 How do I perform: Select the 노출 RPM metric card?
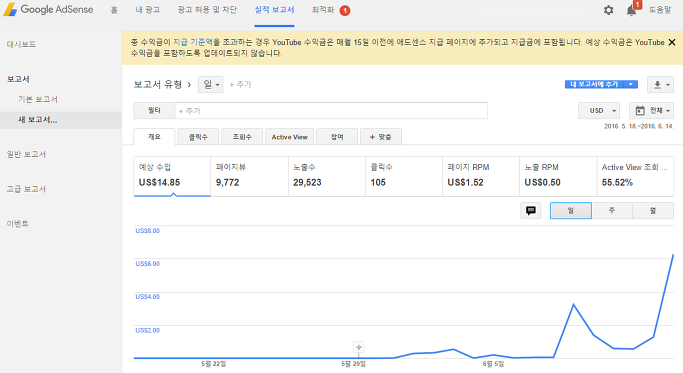tap(558, 176)
